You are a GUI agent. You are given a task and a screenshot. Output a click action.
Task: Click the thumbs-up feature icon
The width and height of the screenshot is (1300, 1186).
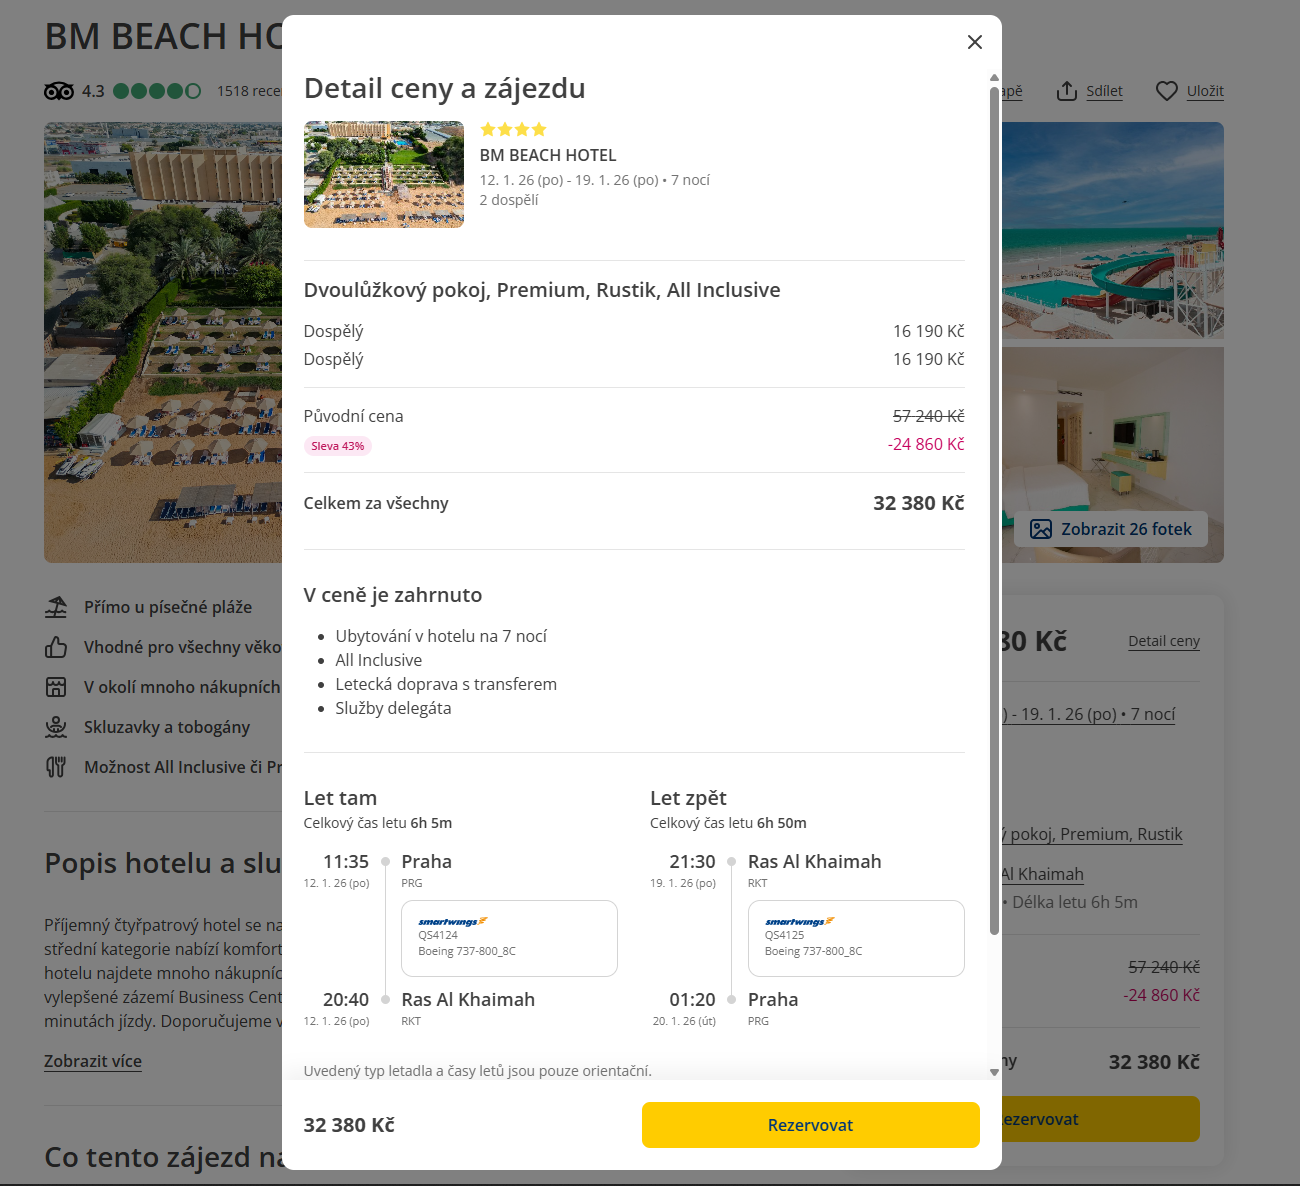[56, 647]
